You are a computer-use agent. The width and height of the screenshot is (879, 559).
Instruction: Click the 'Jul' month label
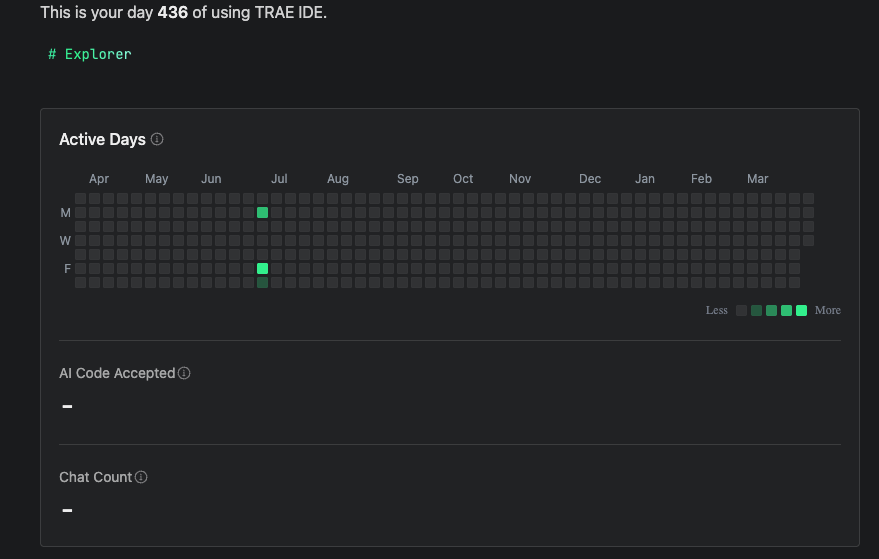click(279, 179)
